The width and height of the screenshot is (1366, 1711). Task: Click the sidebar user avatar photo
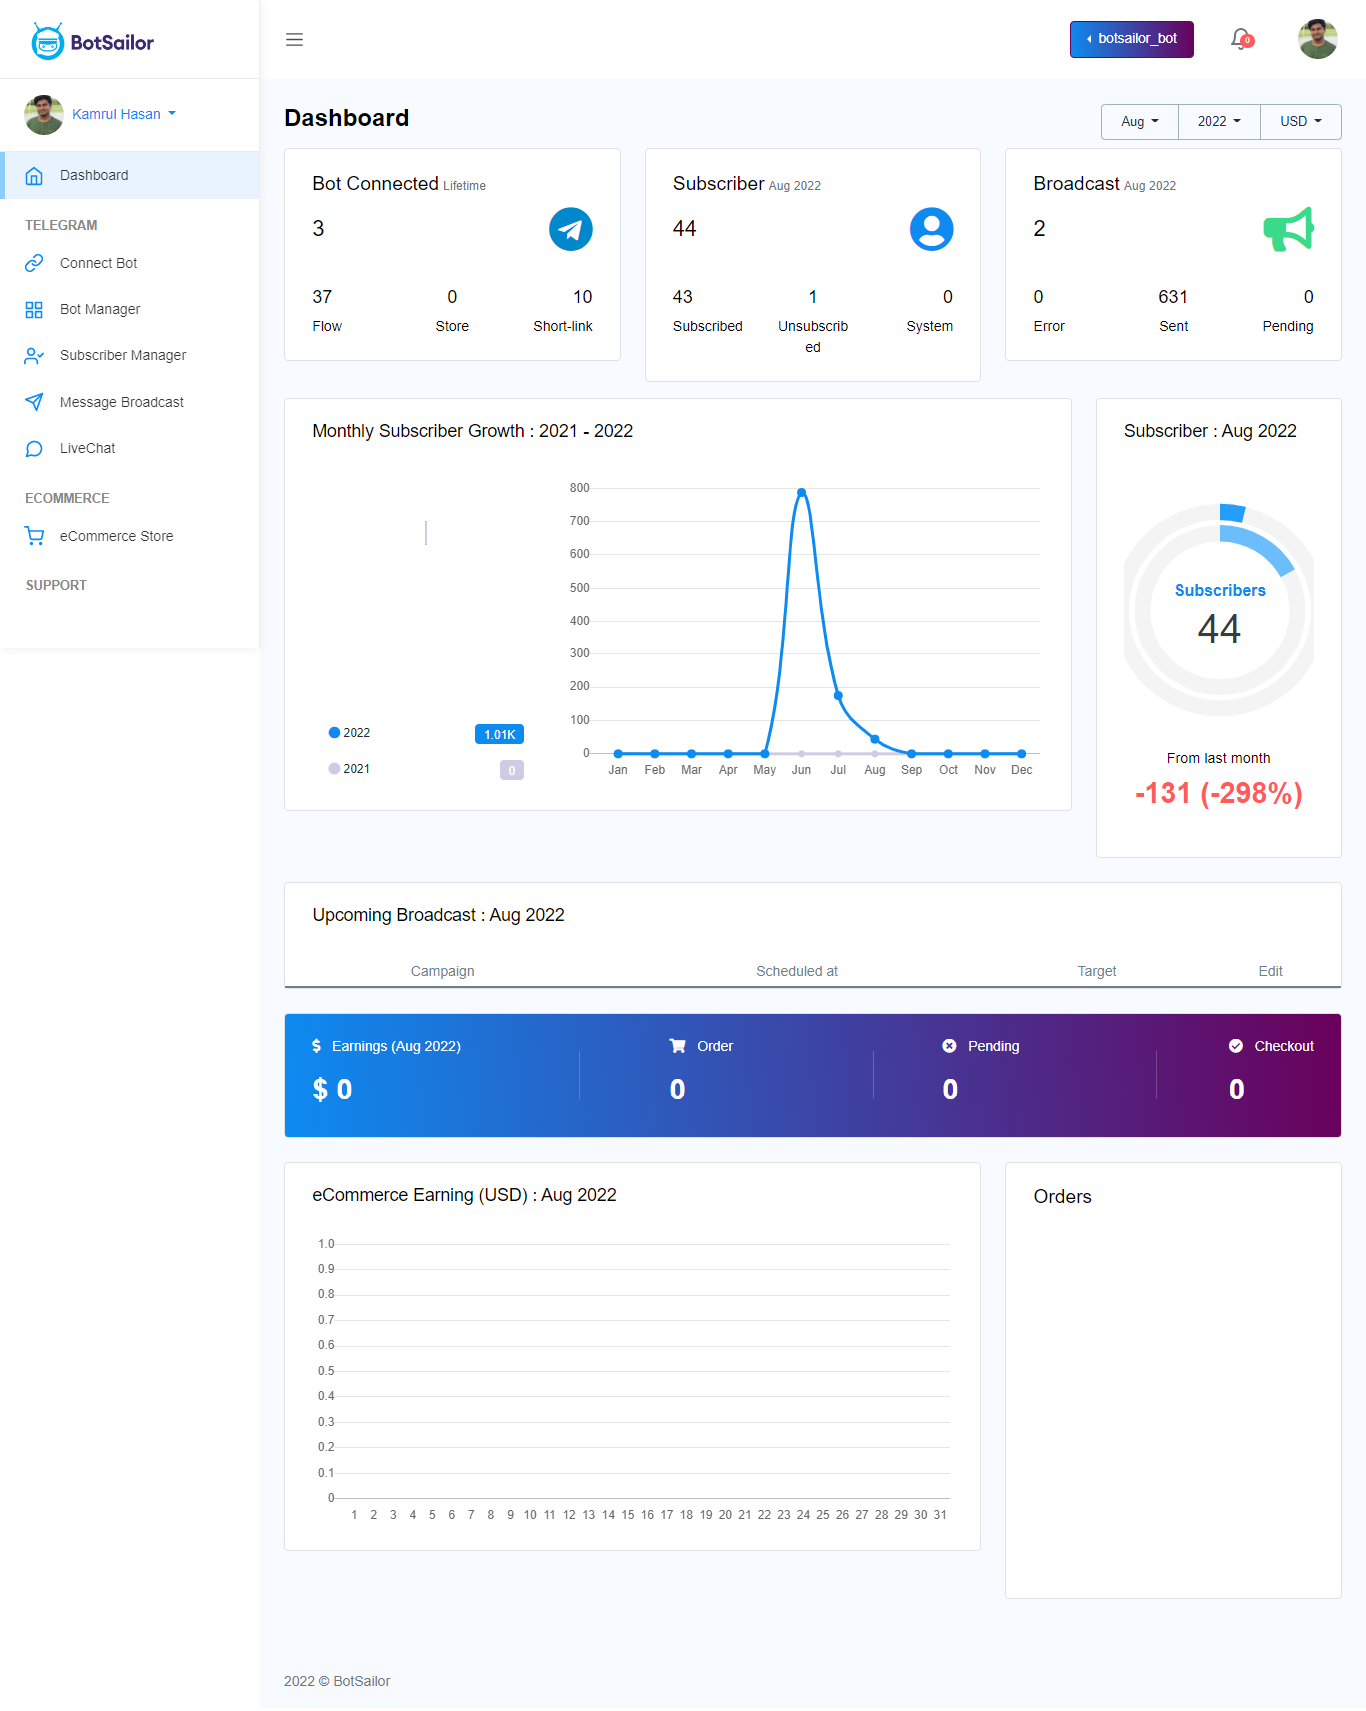coord(44,114)
